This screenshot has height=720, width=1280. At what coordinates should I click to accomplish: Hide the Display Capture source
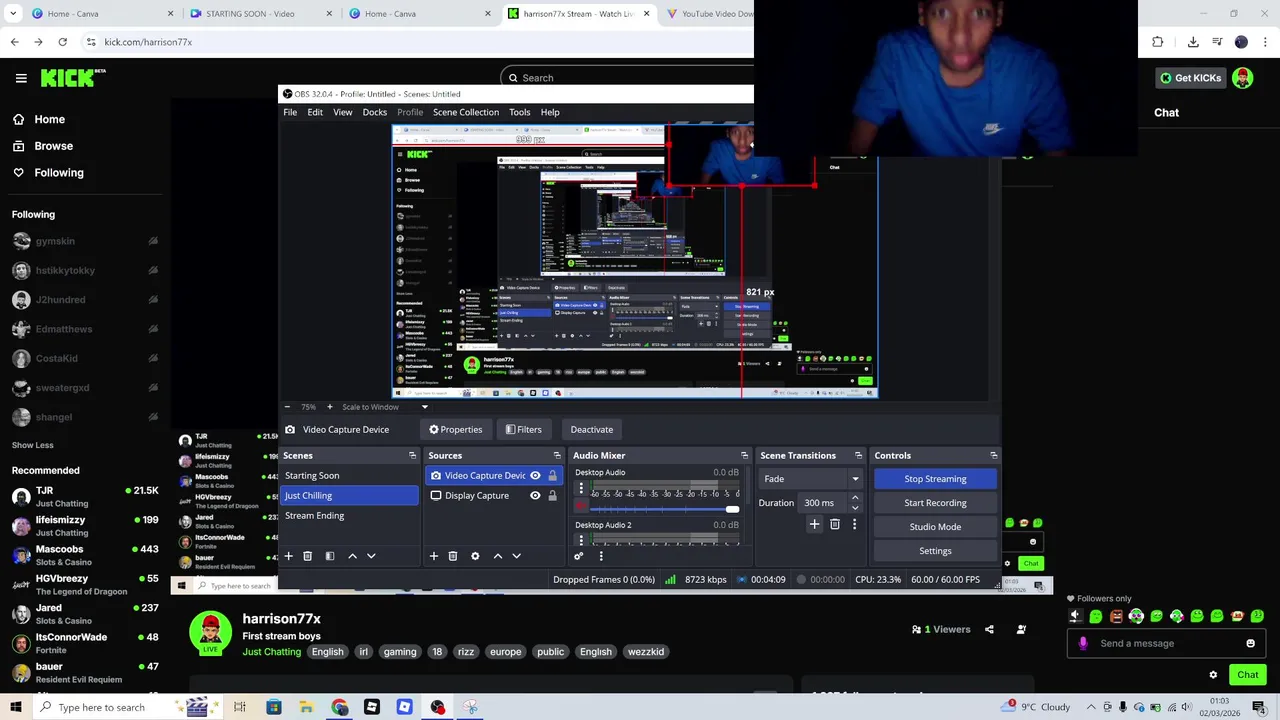click(535, 496)
